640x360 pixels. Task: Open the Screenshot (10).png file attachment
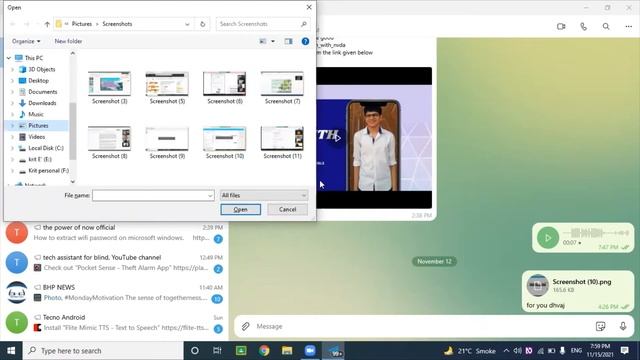point(537,285)
